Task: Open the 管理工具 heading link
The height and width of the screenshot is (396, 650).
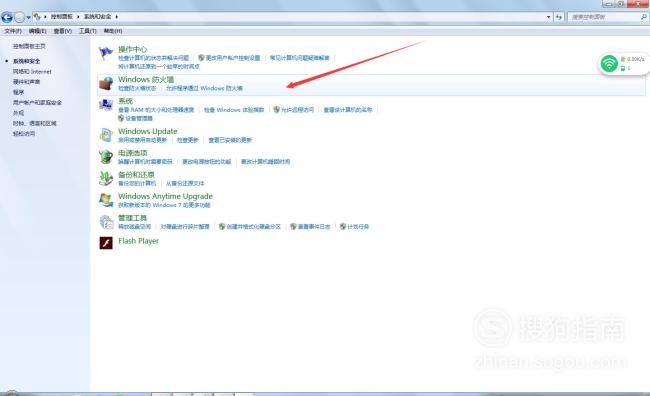Action: click(x=132, y=218)
